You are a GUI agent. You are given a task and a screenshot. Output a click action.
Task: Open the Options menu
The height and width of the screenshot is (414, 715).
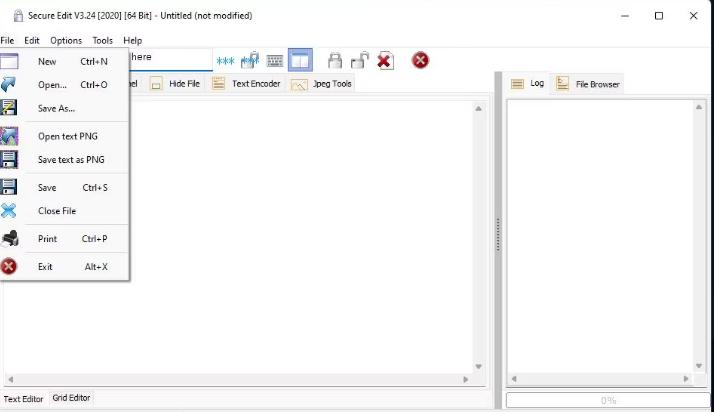[66, 40]
